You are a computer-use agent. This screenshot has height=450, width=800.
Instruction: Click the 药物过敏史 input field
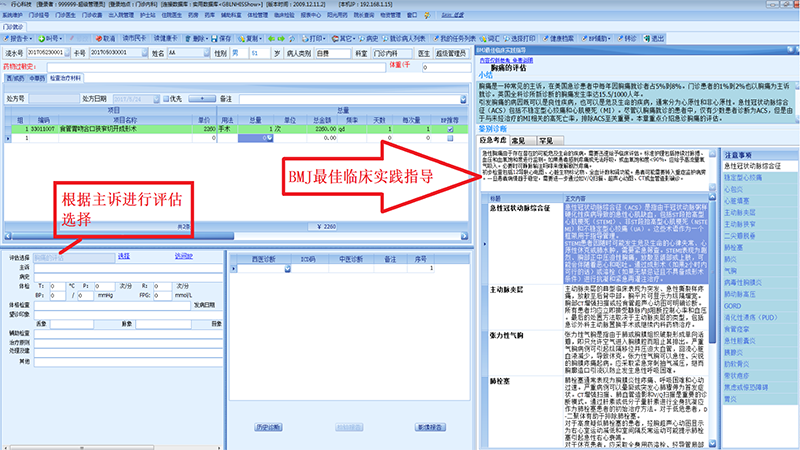[x=216, y=67]
